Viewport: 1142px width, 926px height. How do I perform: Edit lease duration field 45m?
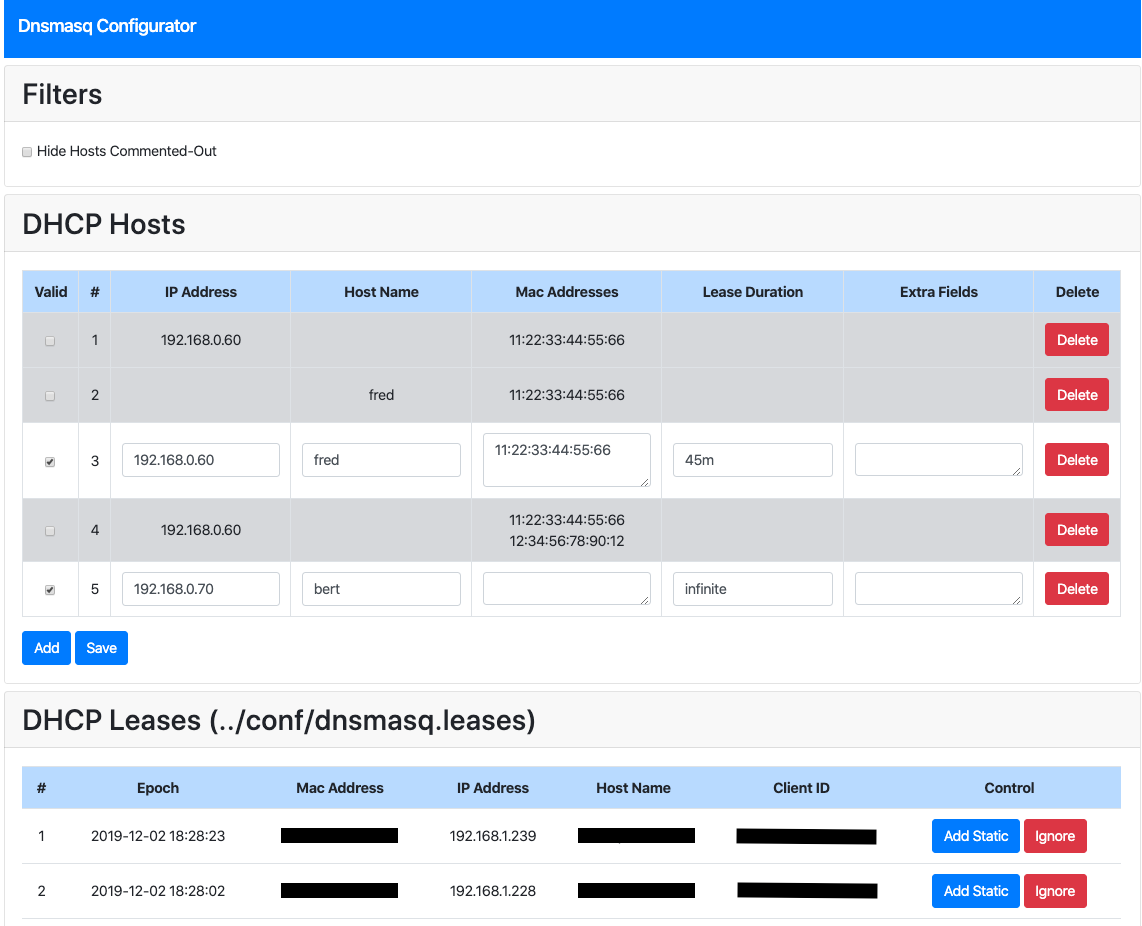[x=752, y=460]
